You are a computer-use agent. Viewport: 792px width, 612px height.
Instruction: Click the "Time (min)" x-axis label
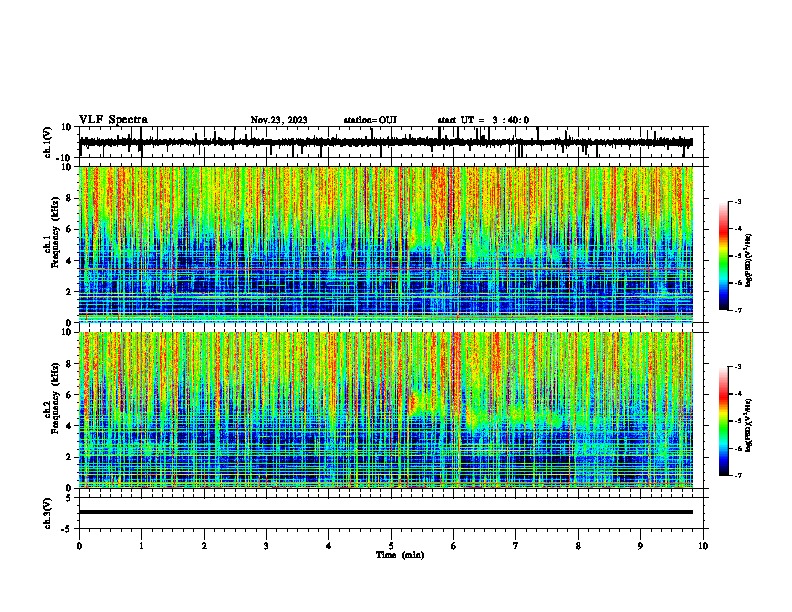[400, 555]
